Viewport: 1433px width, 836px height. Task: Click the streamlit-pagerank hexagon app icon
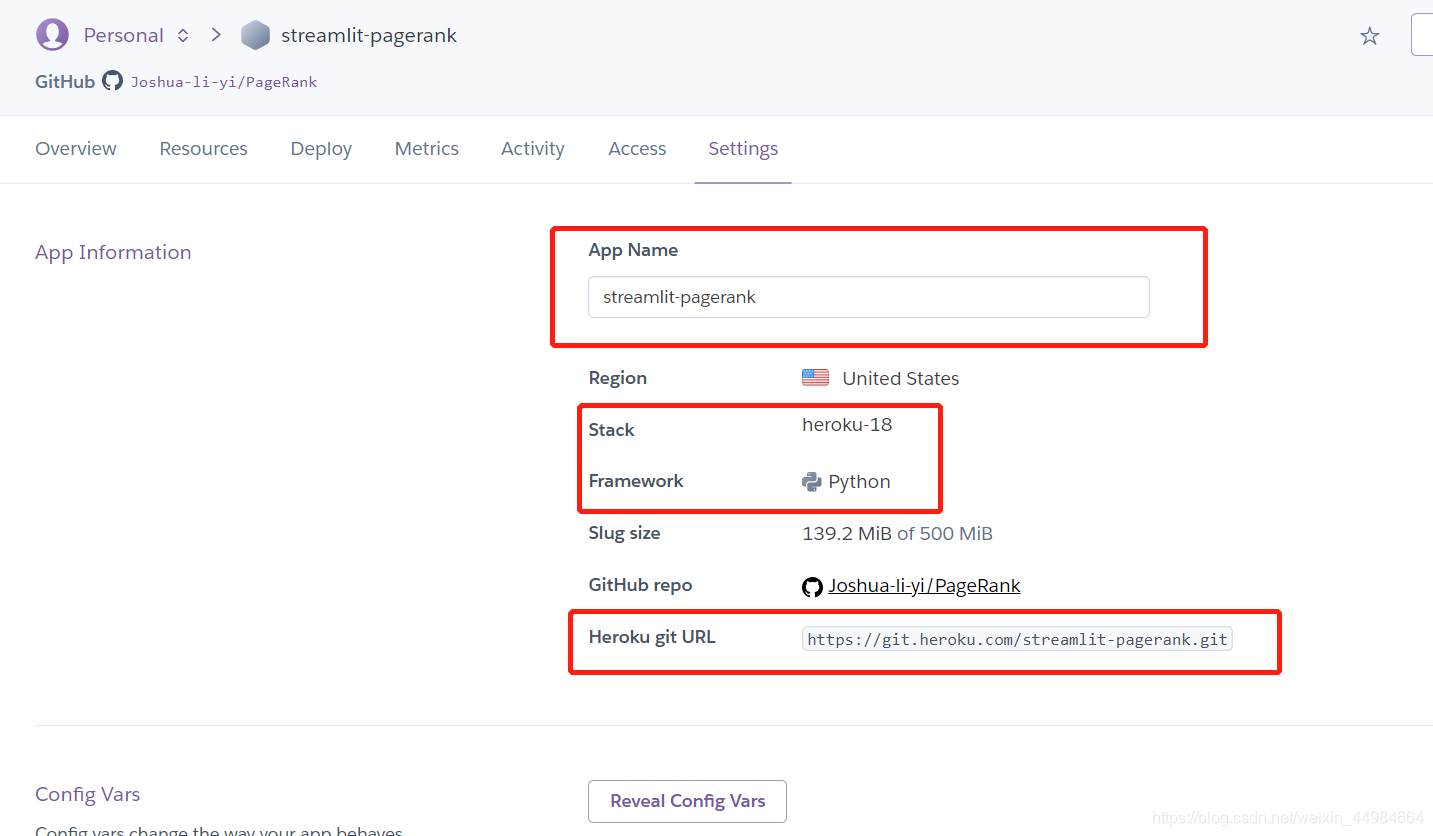click(255, 34)
